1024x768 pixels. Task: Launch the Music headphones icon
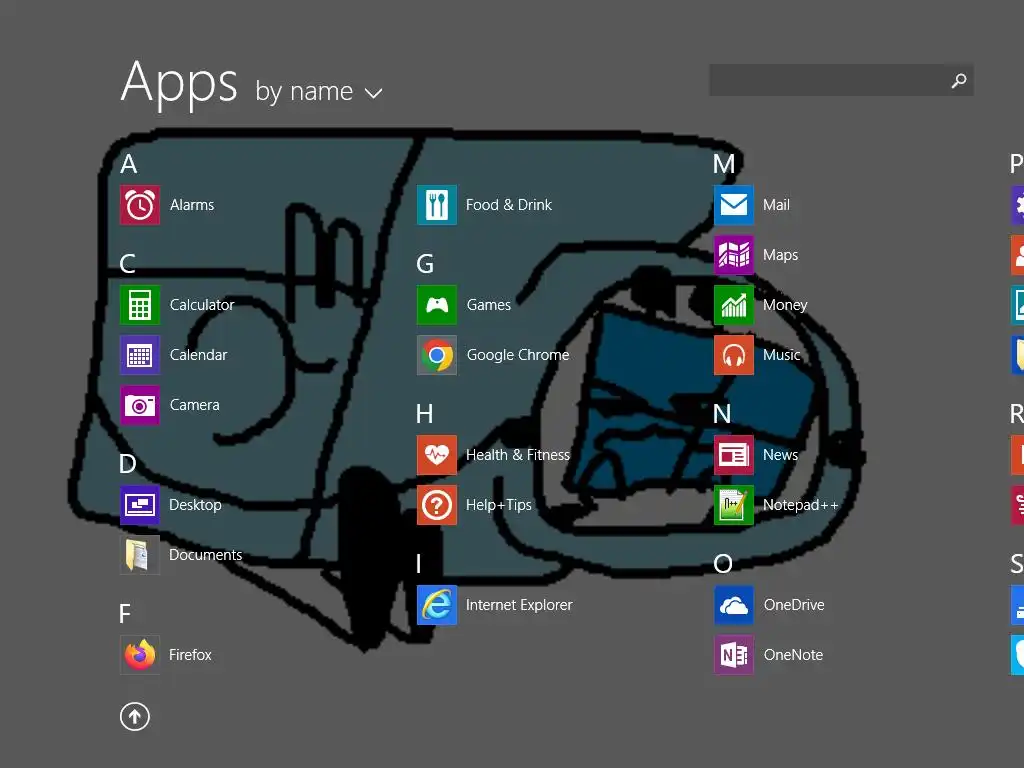click(x=734, y=355)
